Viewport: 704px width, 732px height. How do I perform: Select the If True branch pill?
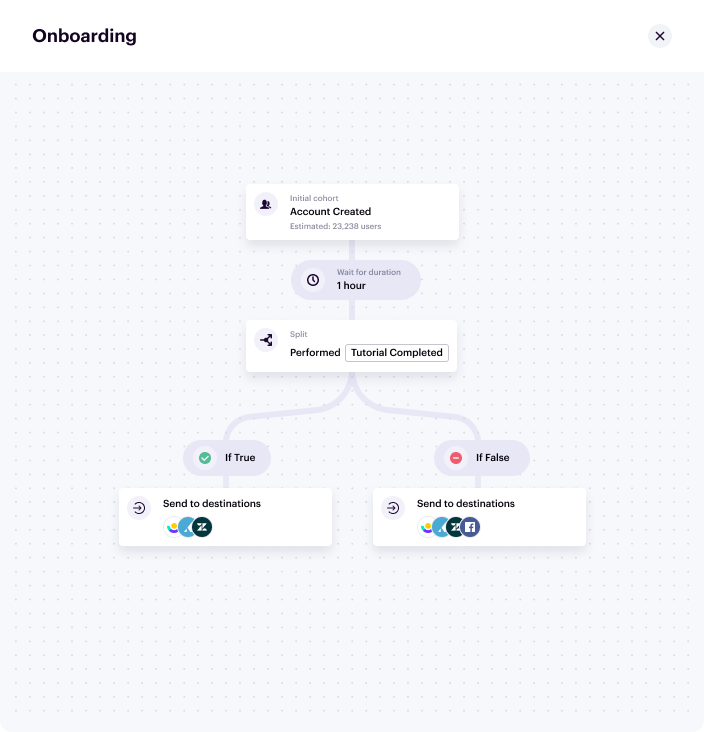tap(227, 458)
